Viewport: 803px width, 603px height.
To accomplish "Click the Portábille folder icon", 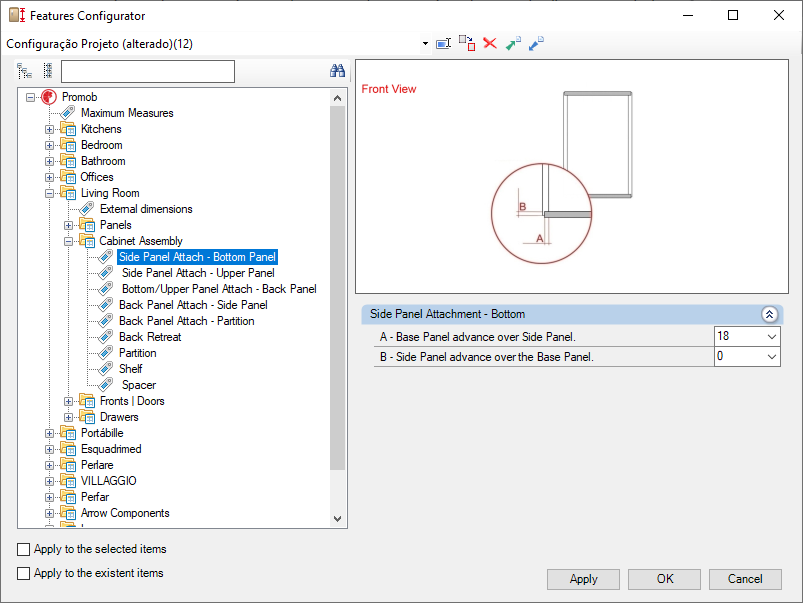I will [x=68, y=432].
